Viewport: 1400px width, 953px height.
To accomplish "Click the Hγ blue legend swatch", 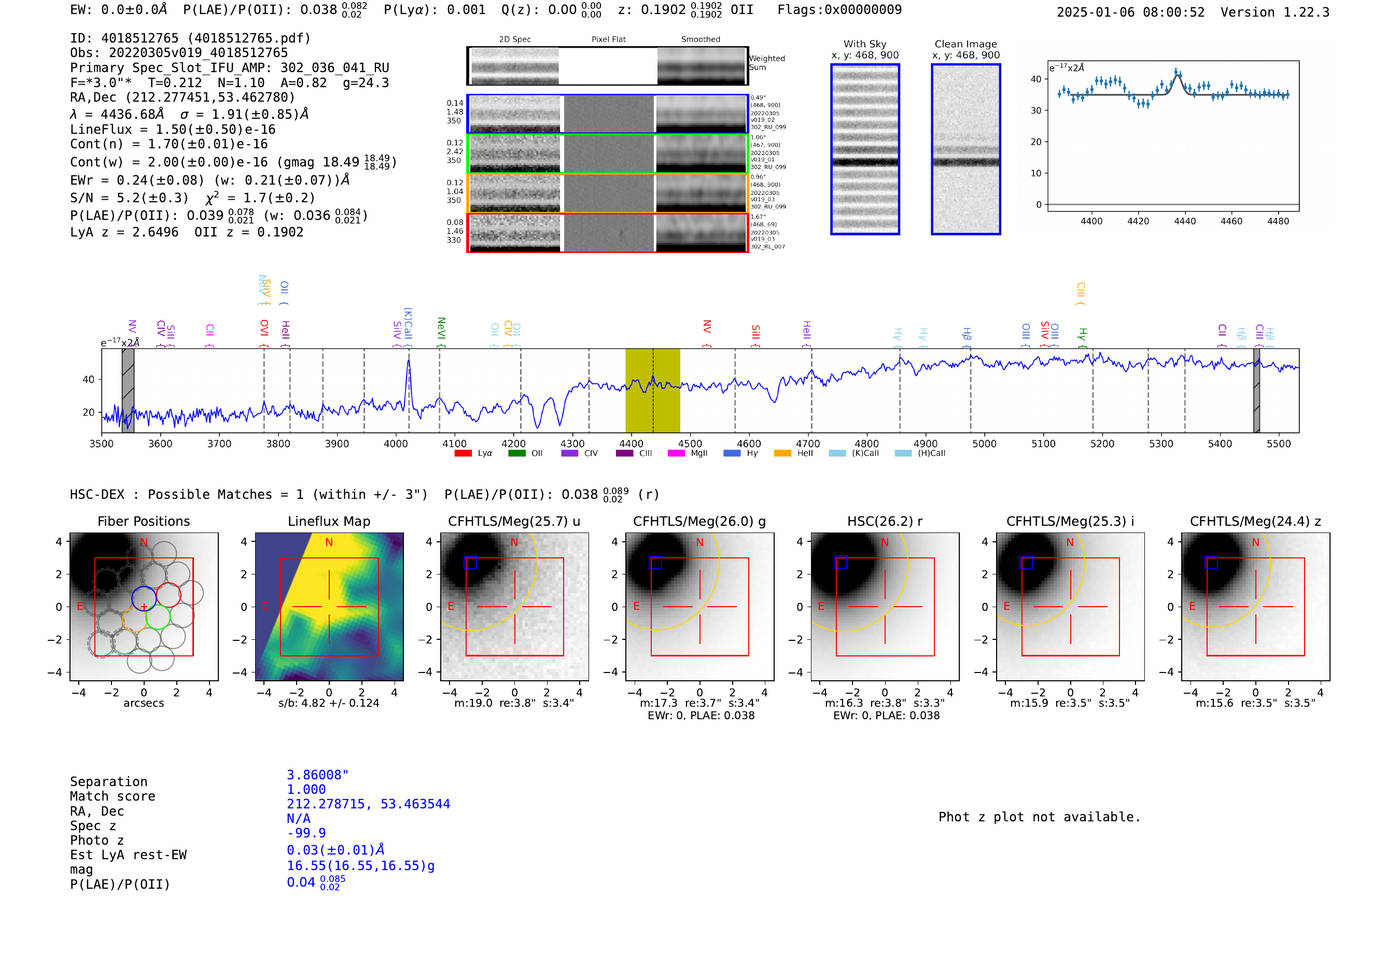I will [732, 453].
